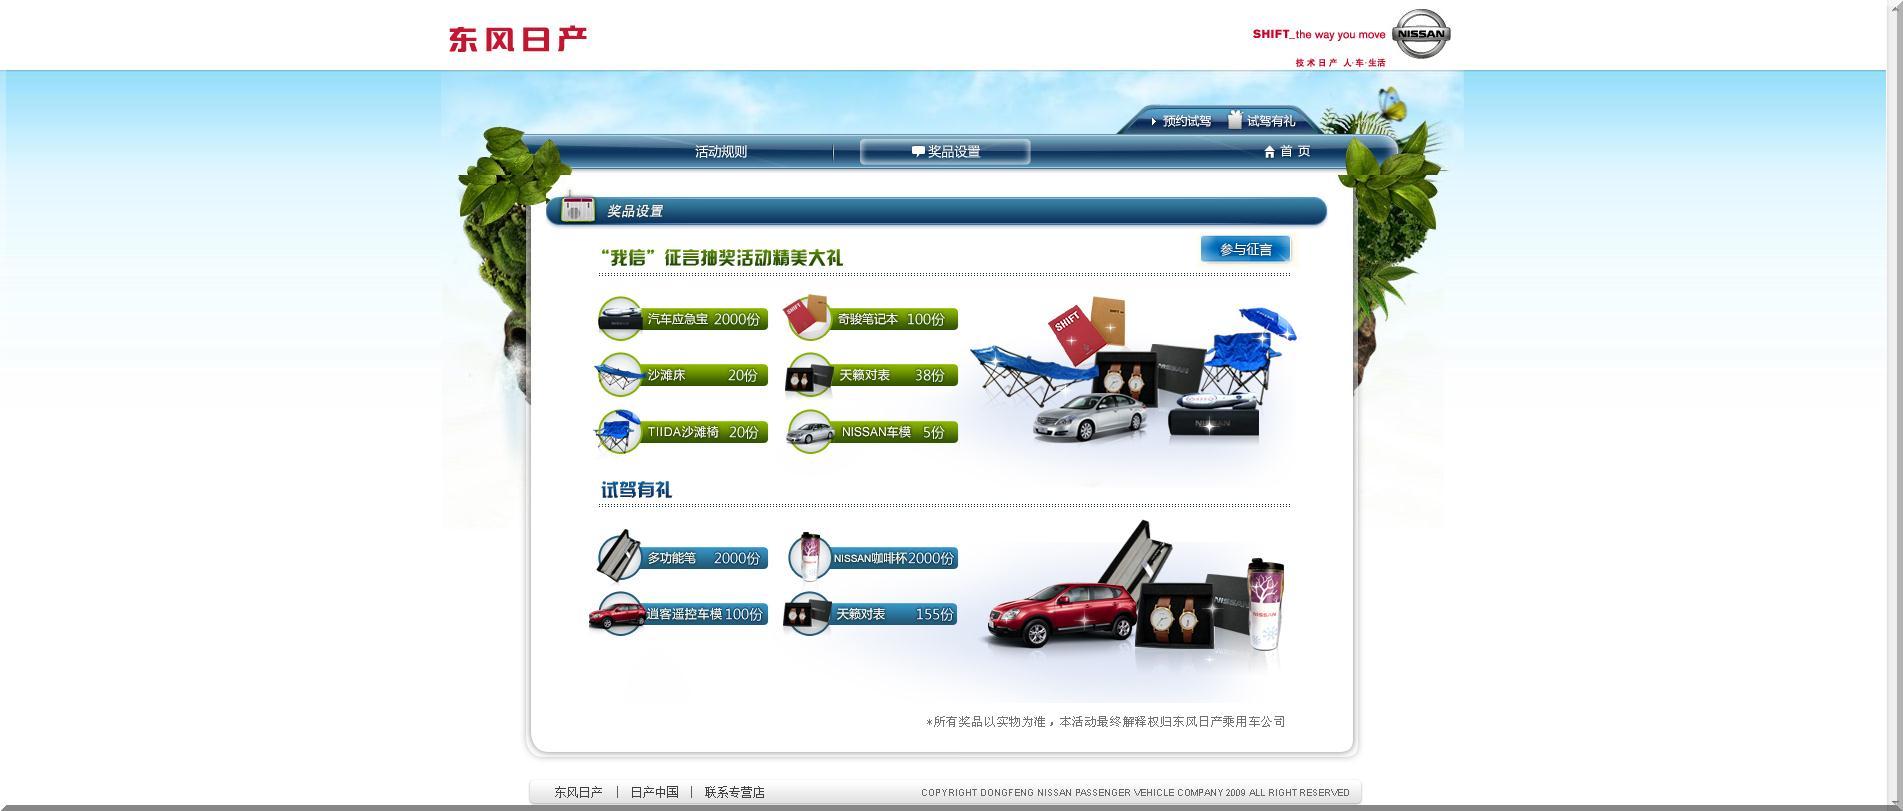
Task: Open the 日产中国 footer link
Action: 654,792
